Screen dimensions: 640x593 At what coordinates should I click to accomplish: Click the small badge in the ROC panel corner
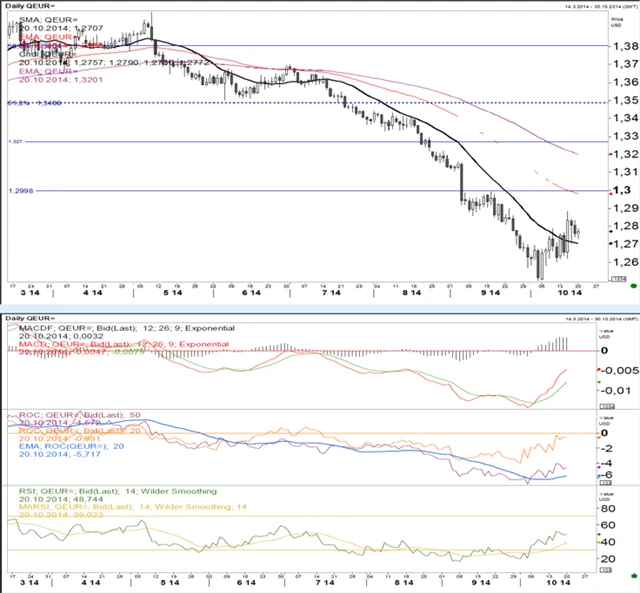click(x=604, y=483)
